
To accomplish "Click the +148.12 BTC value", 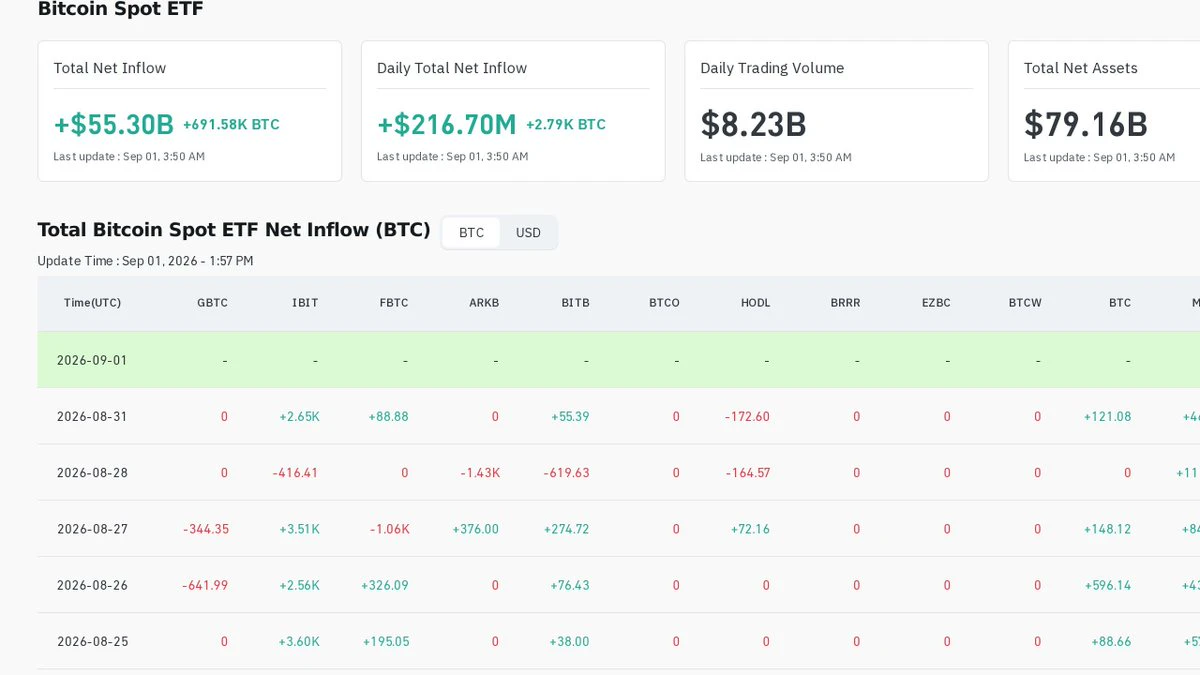I will (1107, 529).
